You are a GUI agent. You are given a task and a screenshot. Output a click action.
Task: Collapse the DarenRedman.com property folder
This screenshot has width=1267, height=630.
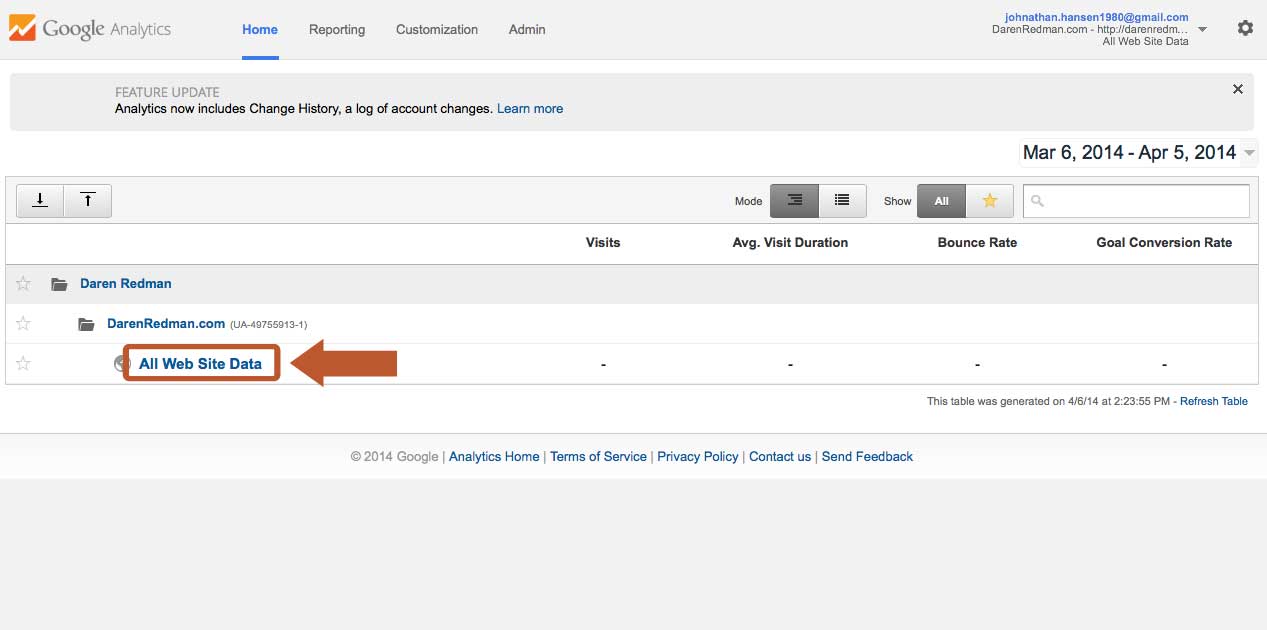[x=87, y=324]
